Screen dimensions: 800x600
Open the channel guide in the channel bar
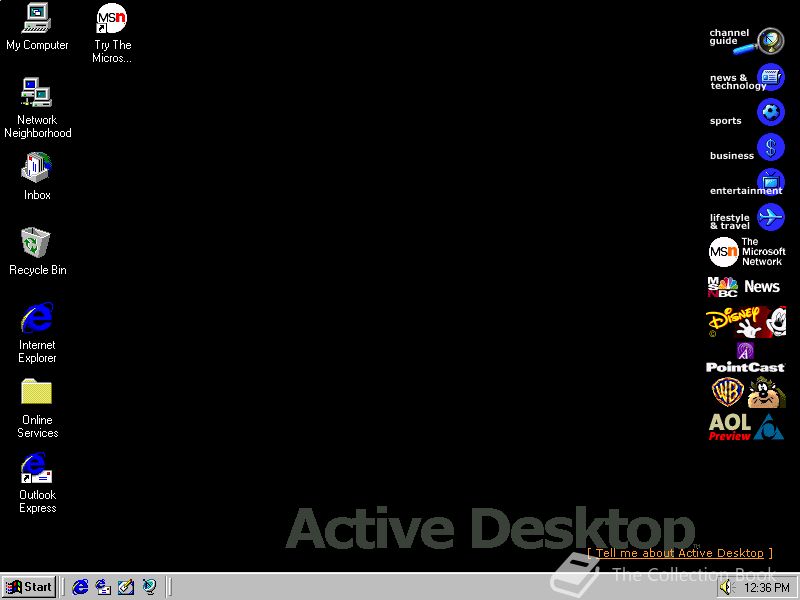pyautogui.click(x=746, y=40)
